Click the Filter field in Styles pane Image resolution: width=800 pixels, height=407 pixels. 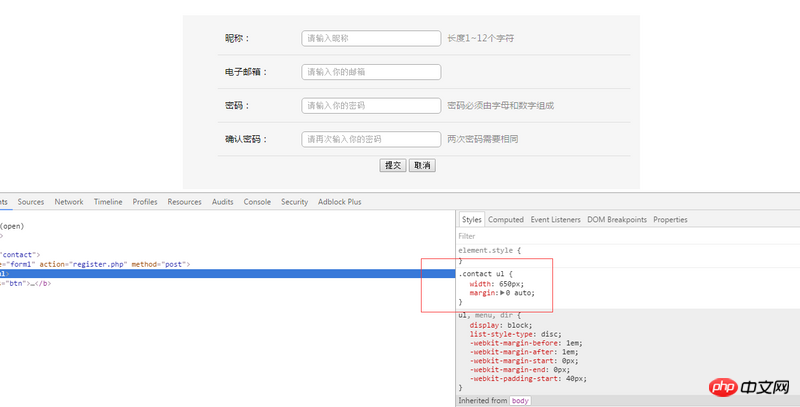coord(628,236)
